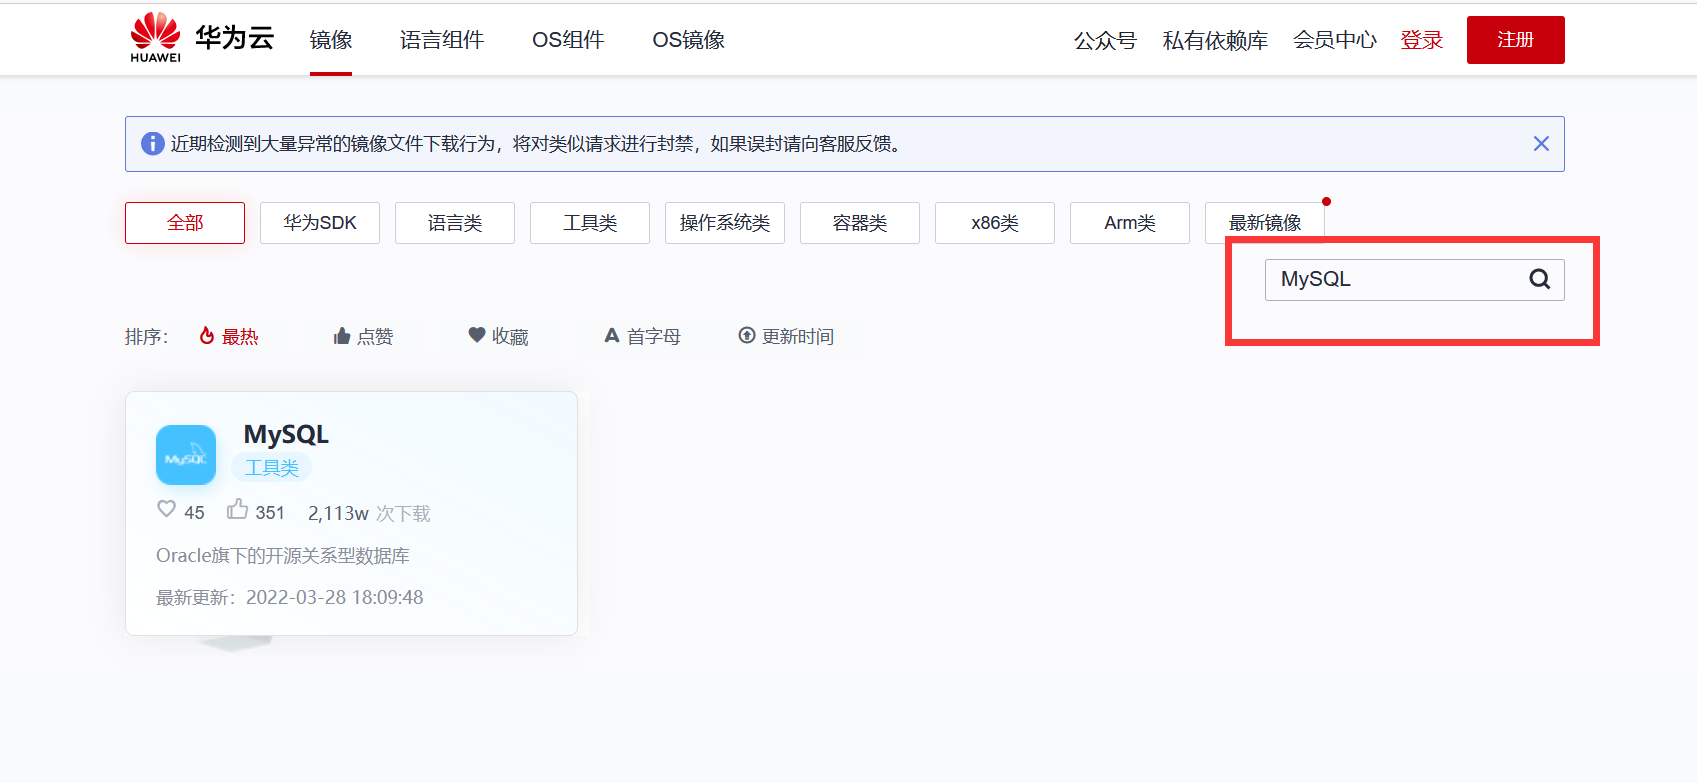
Task: Click the 最新更新 2022-03-28 timestamp text
Action: [x=290, y=597]
